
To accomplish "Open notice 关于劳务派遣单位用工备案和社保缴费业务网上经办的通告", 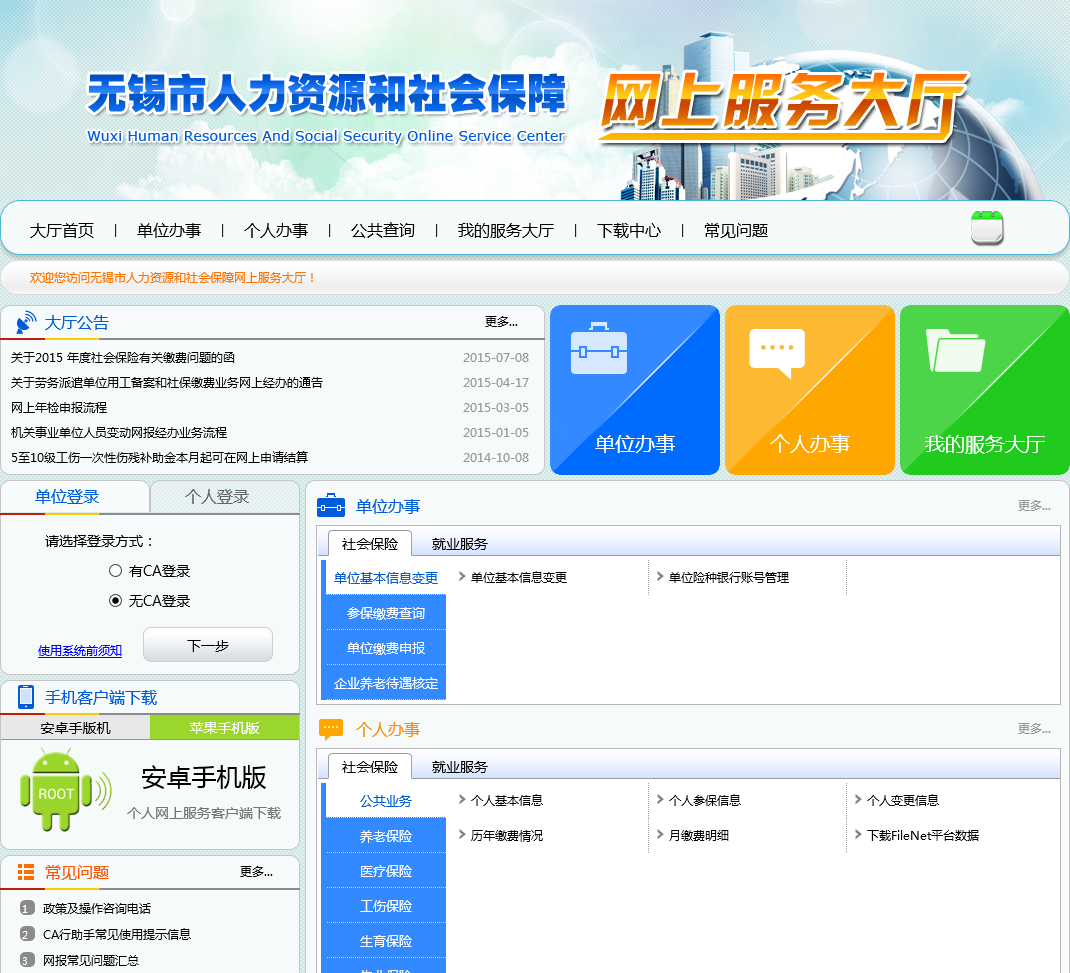I will point(167,383).
